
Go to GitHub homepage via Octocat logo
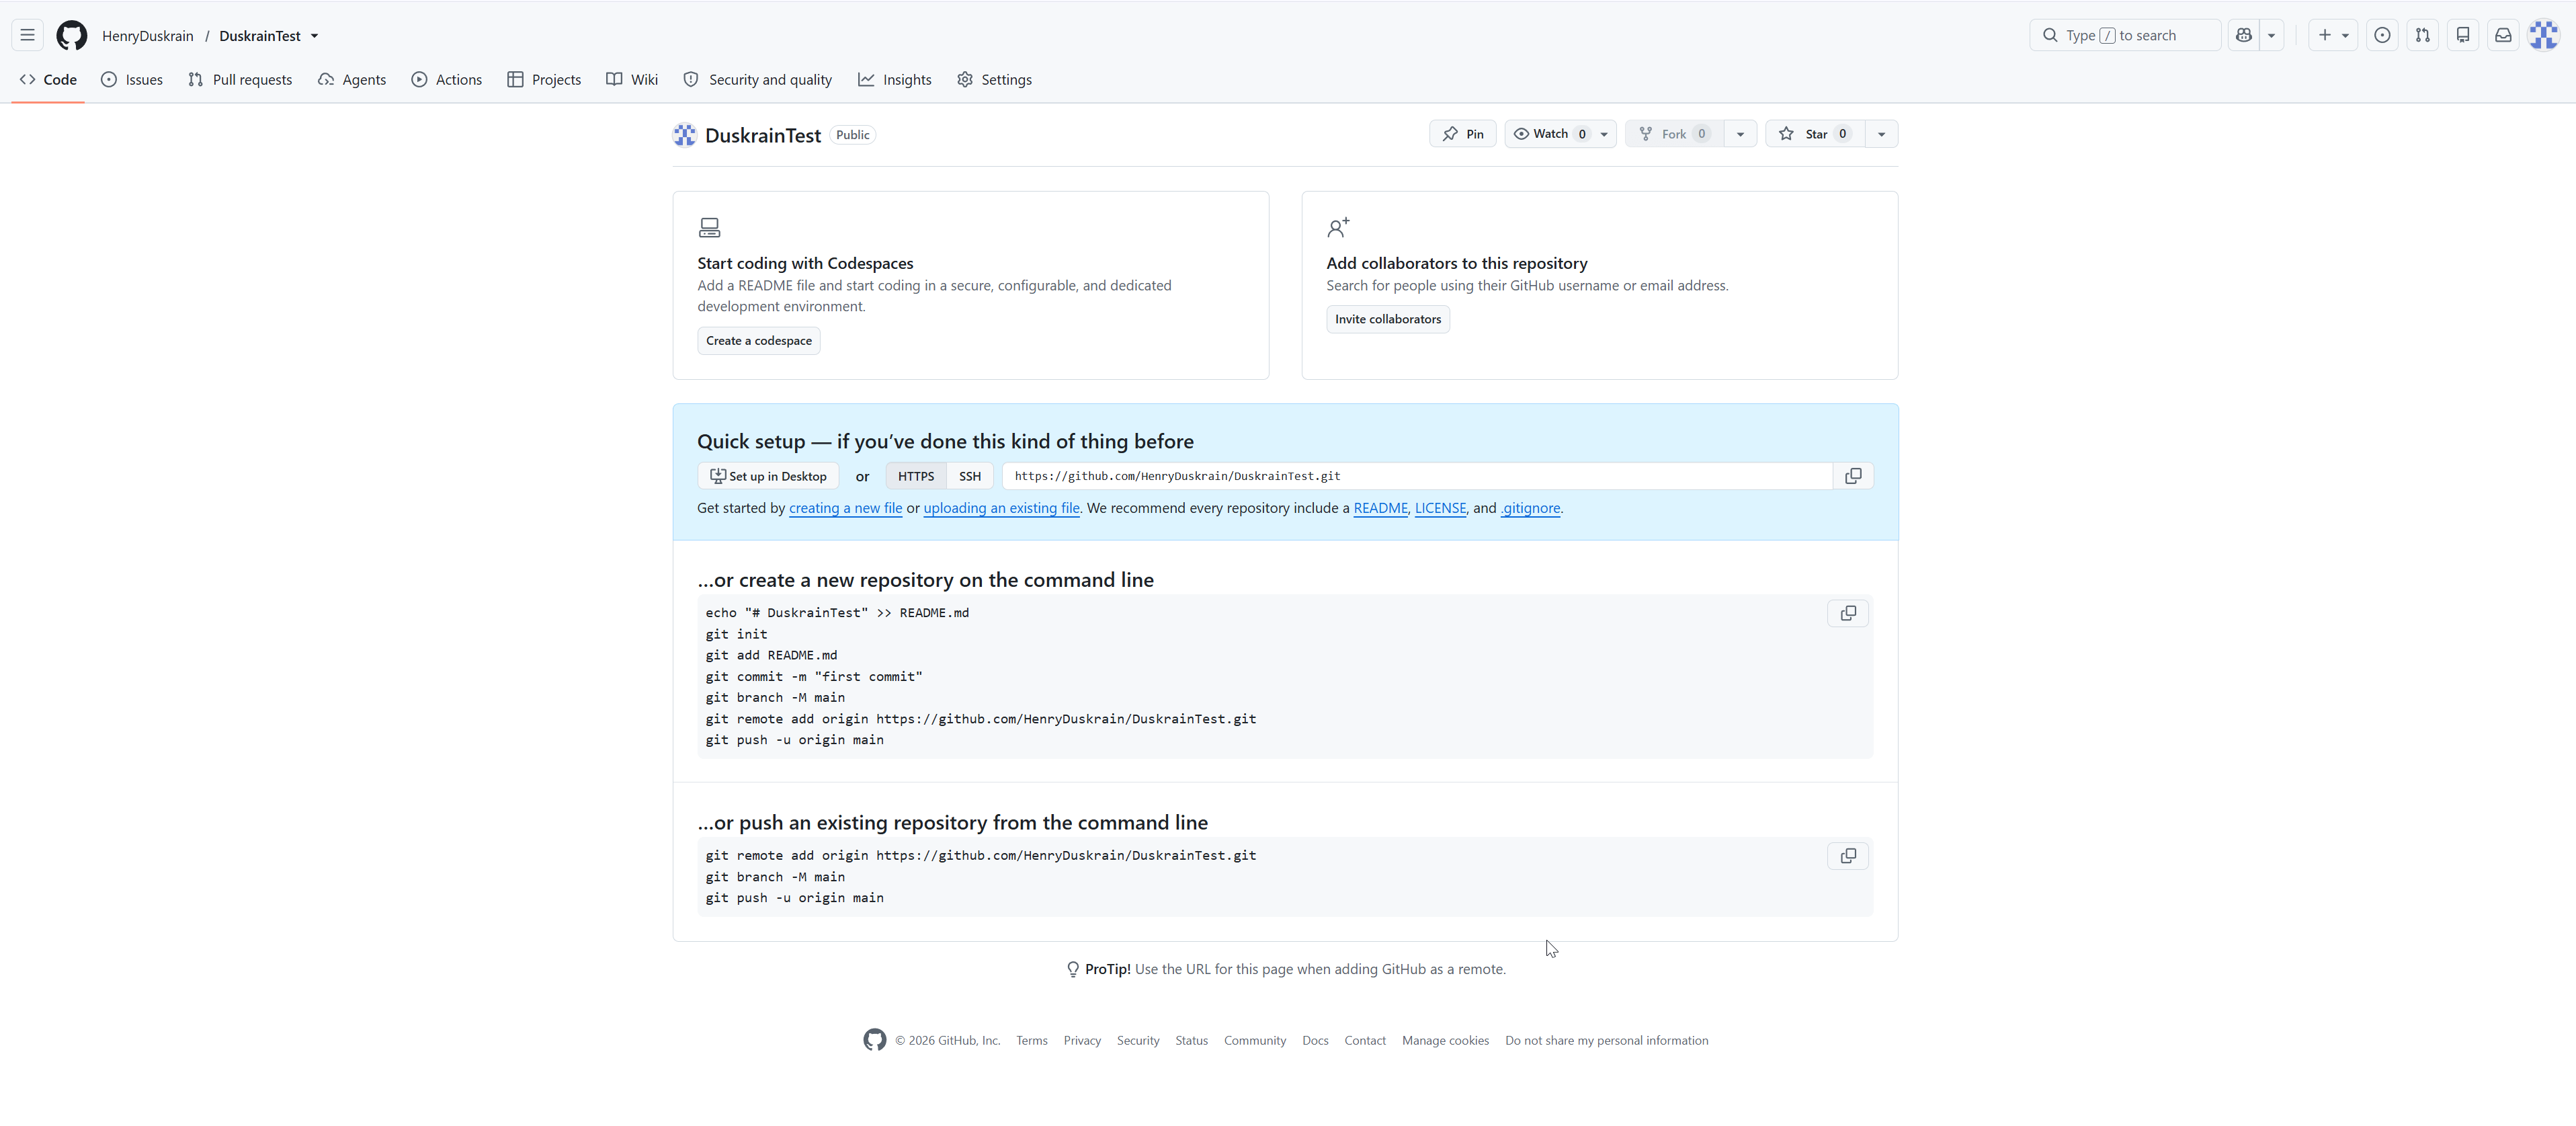[71, 35]
